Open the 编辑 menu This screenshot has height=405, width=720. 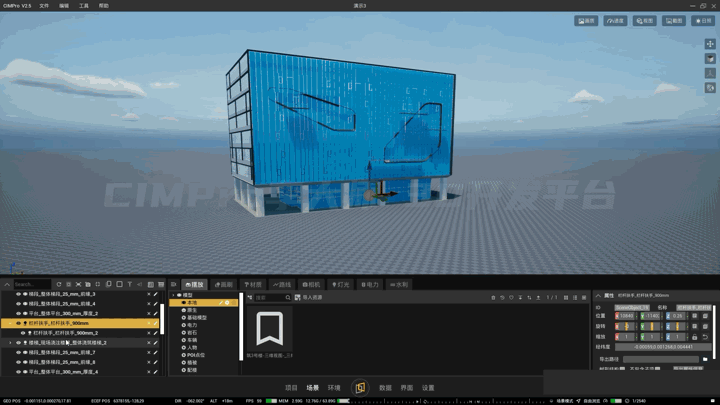64,6
